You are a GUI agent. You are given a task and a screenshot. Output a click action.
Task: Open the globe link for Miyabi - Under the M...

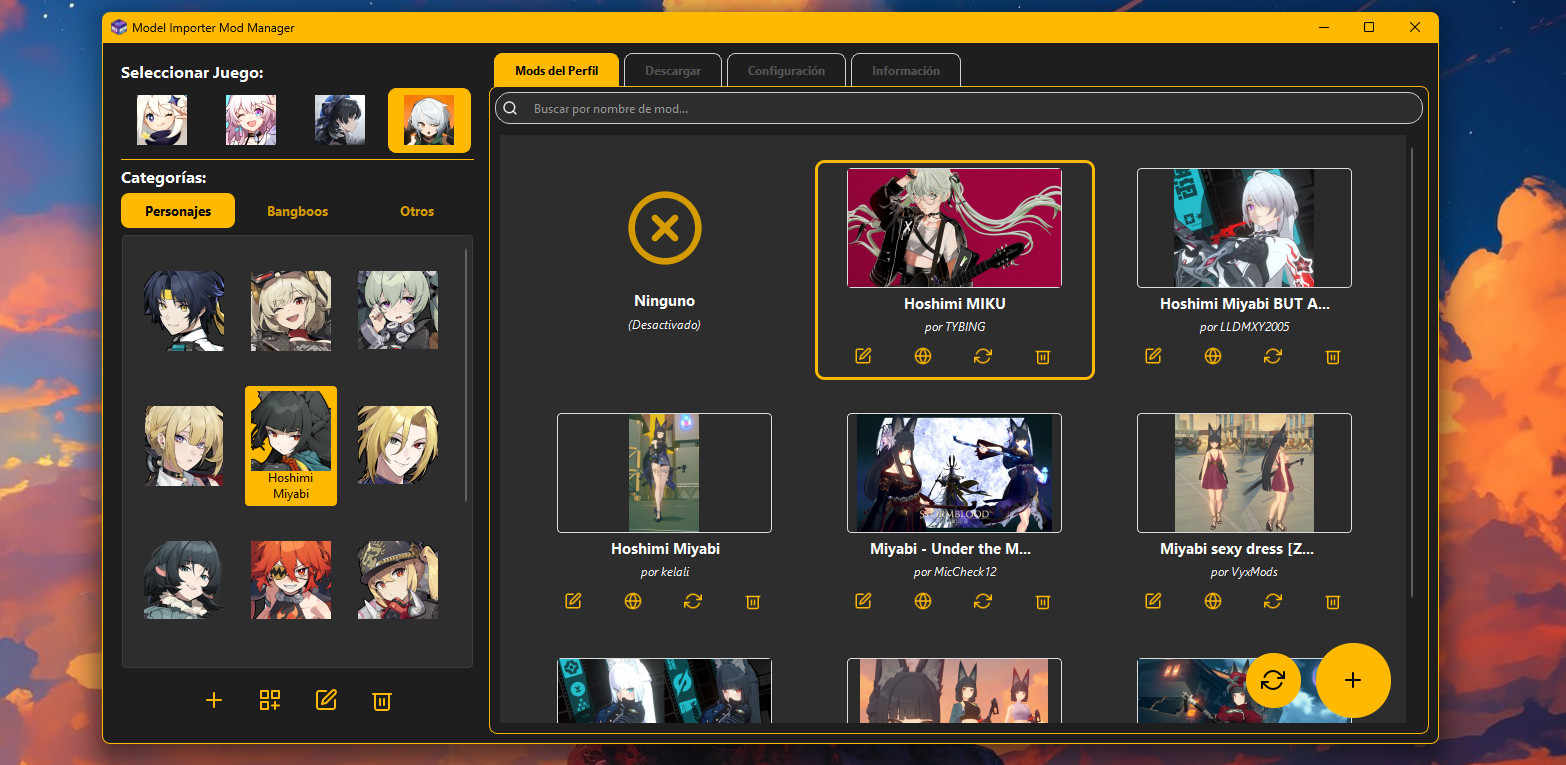(922, 601)
